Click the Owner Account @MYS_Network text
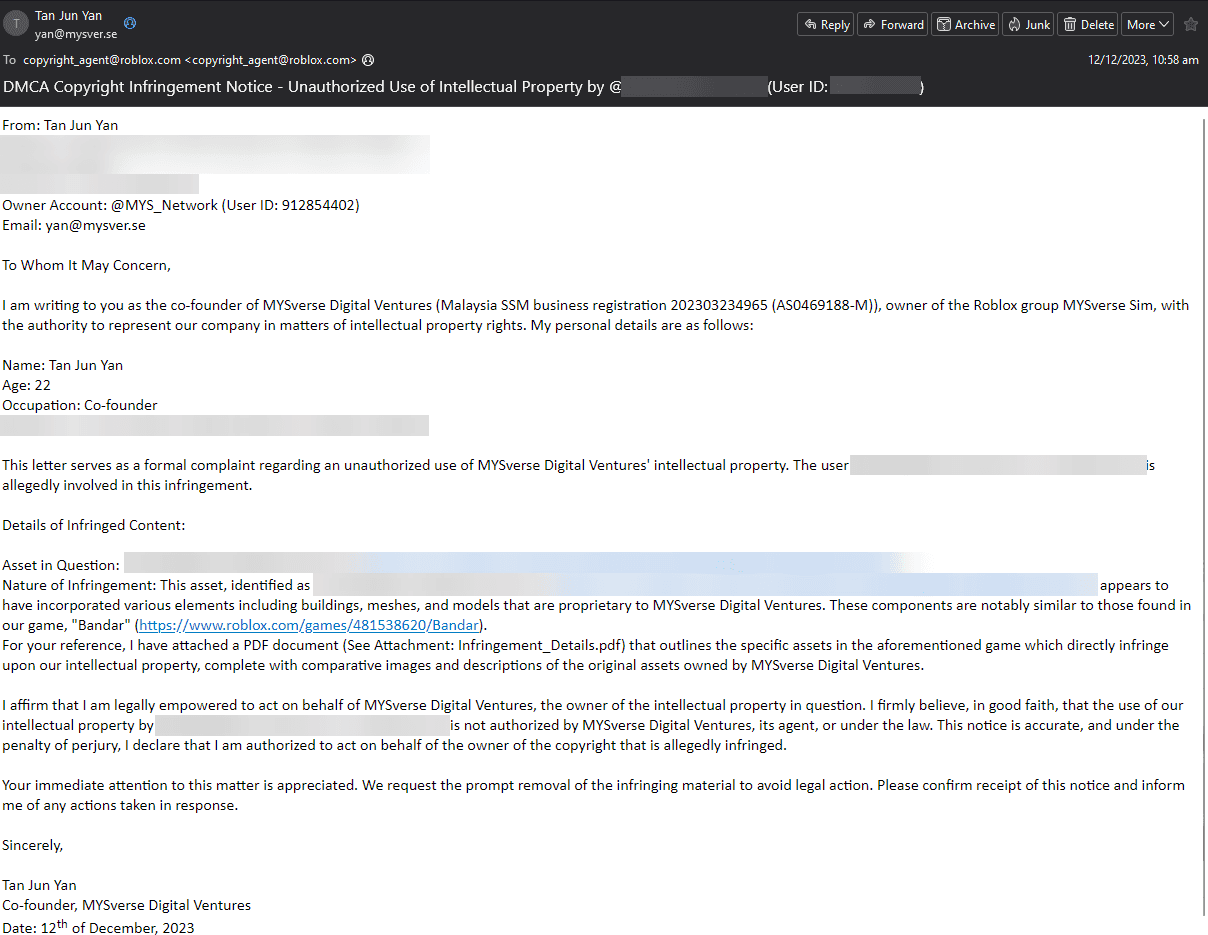This screenshot has height=935, width=1208. pyautogui.click(x=181, y=205)
